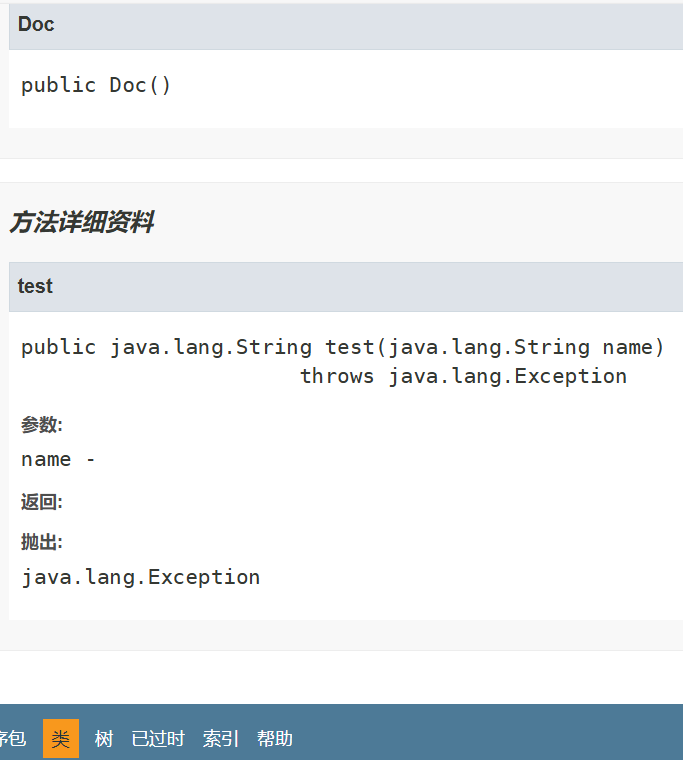Screen dimensions: 683x760
Task: Click the word 'public' before Doc()
Action: point(58,85)
